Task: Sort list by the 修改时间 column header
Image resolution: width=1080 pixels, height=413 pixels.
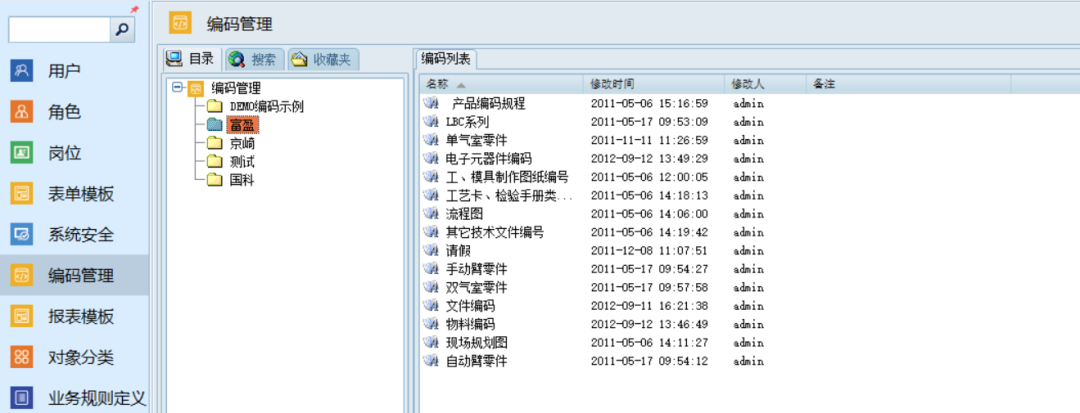Action: coord(612,83)
